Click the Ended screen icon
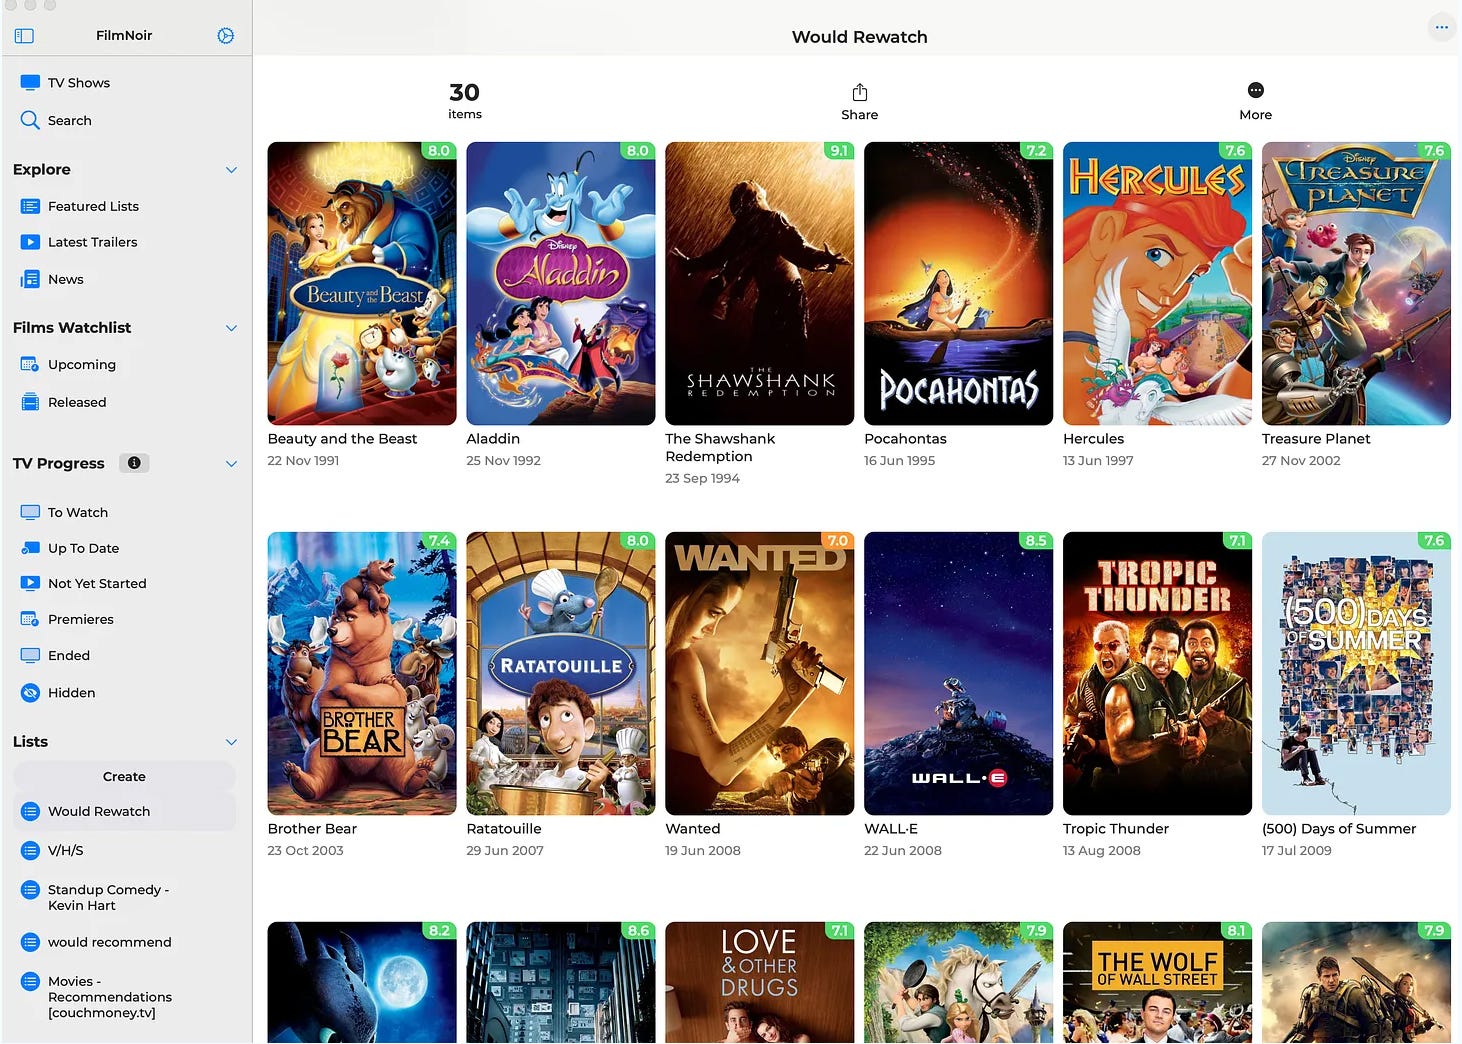The image size is (1462, 1044). [30, 655]
